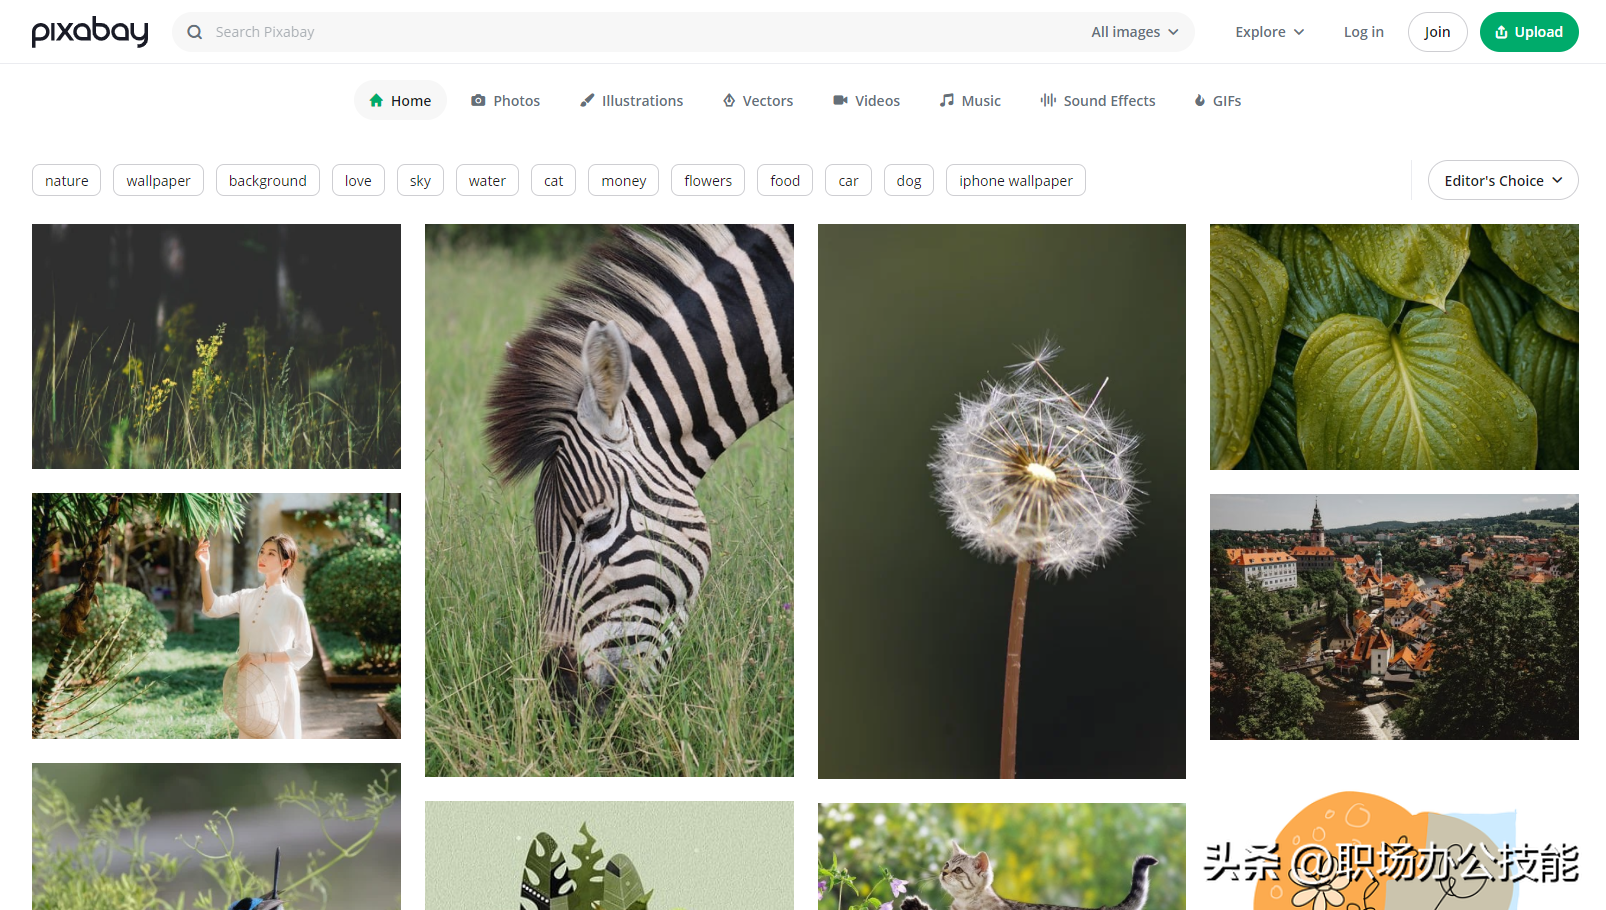This screenshot has width=1606, height=910.
Task: Open the Editor's Choice sorting dropdown
Action: [1503, 180]
